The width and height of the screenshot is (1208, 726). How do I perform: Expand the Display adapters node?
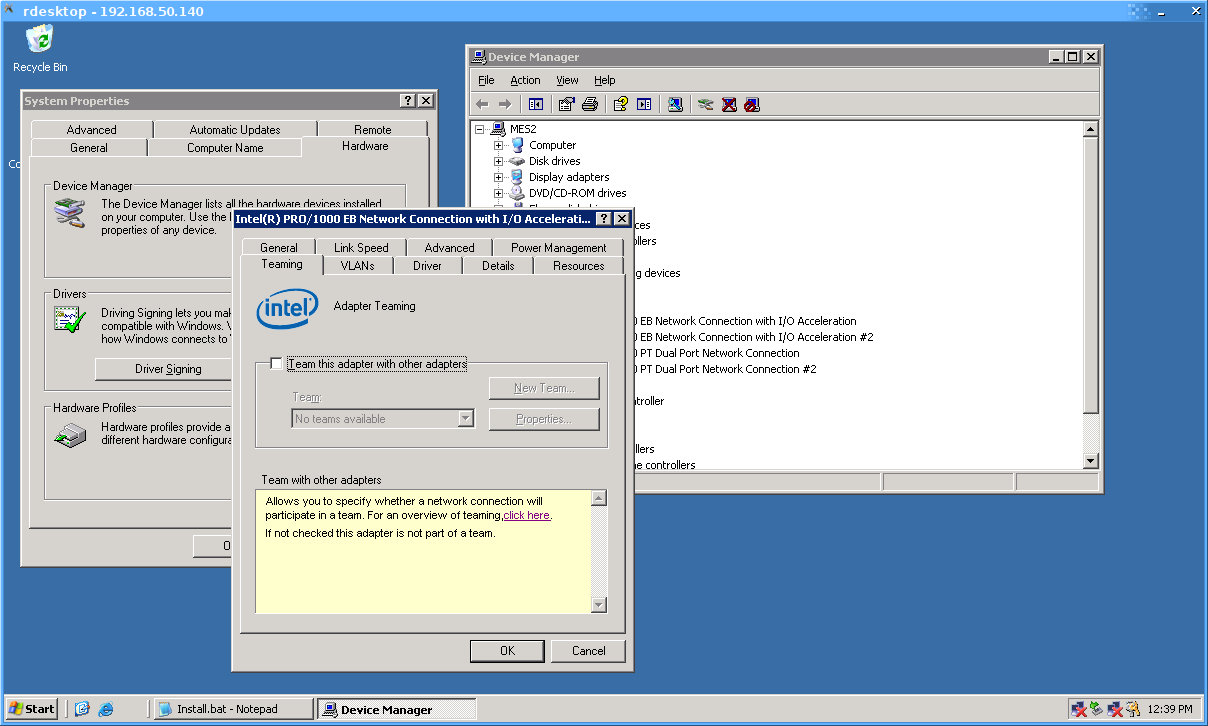point(498,177)
